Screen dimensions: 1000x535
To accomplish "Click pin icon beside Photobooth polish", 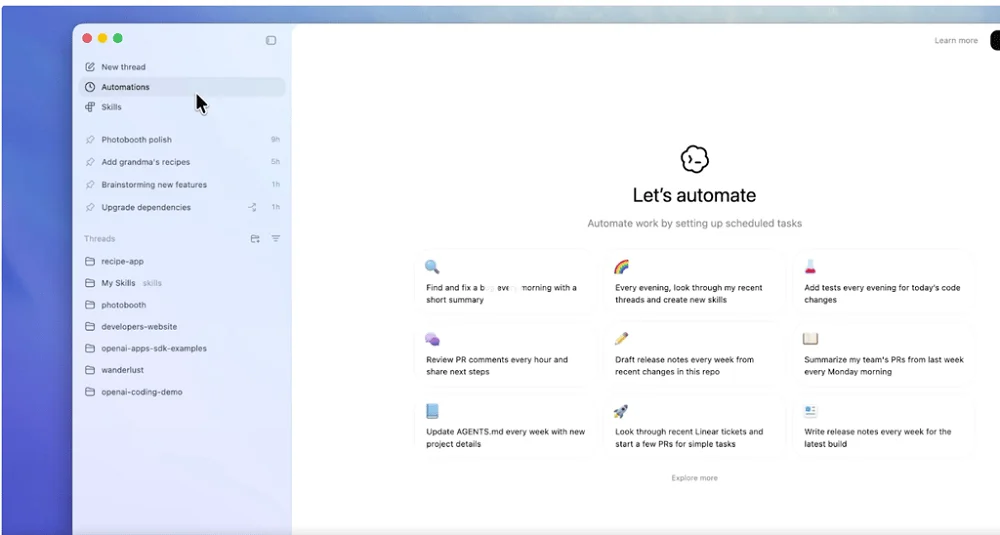I will (x=90, y=140).
